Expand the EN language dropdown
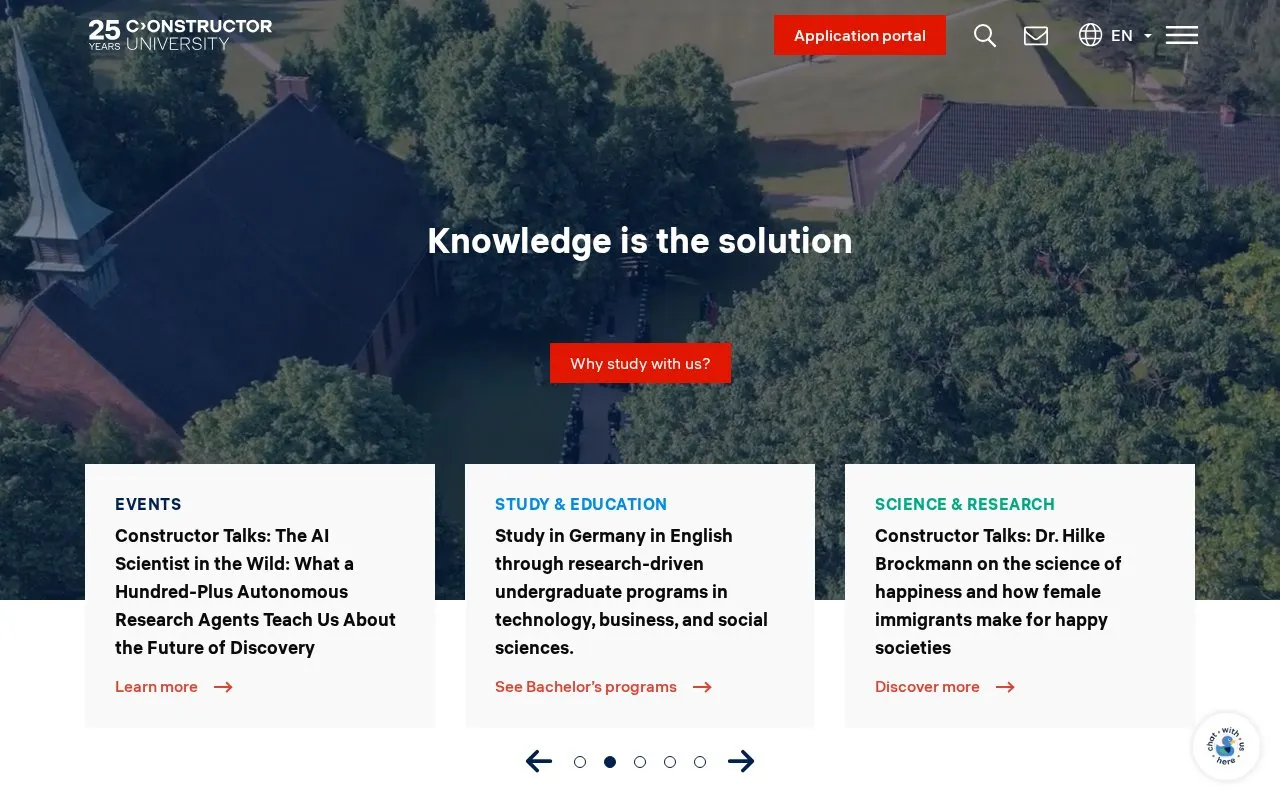Image resolution: width=1280 pixels, height=800 pixels. point(1131,36)
